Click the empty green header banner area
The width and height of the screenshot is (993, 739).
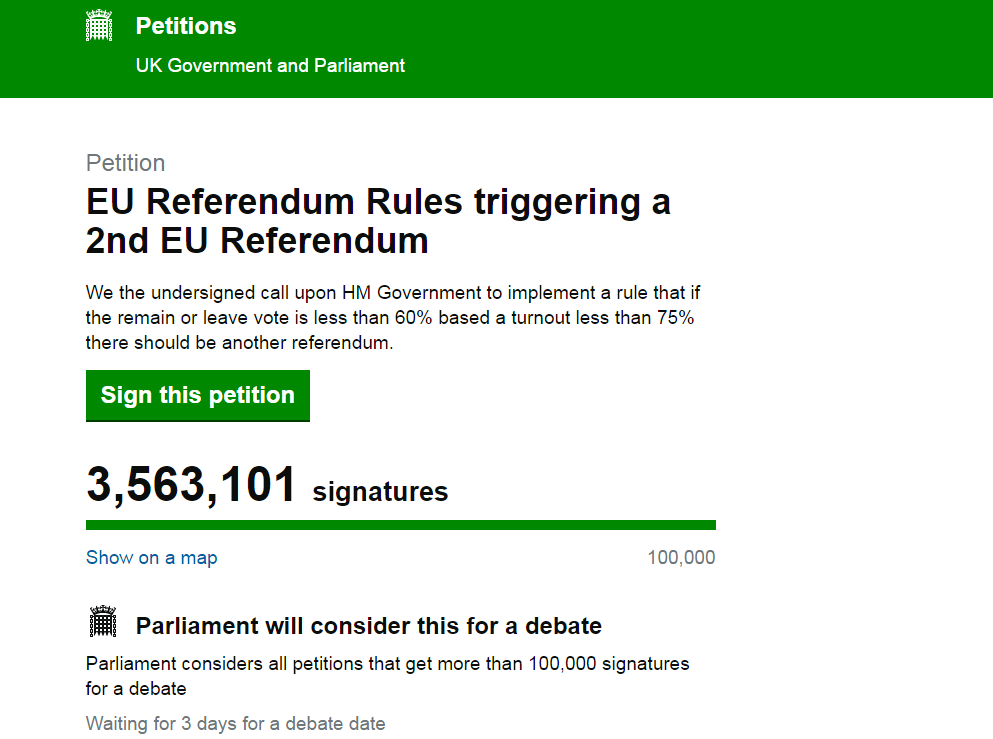(700, 48)
